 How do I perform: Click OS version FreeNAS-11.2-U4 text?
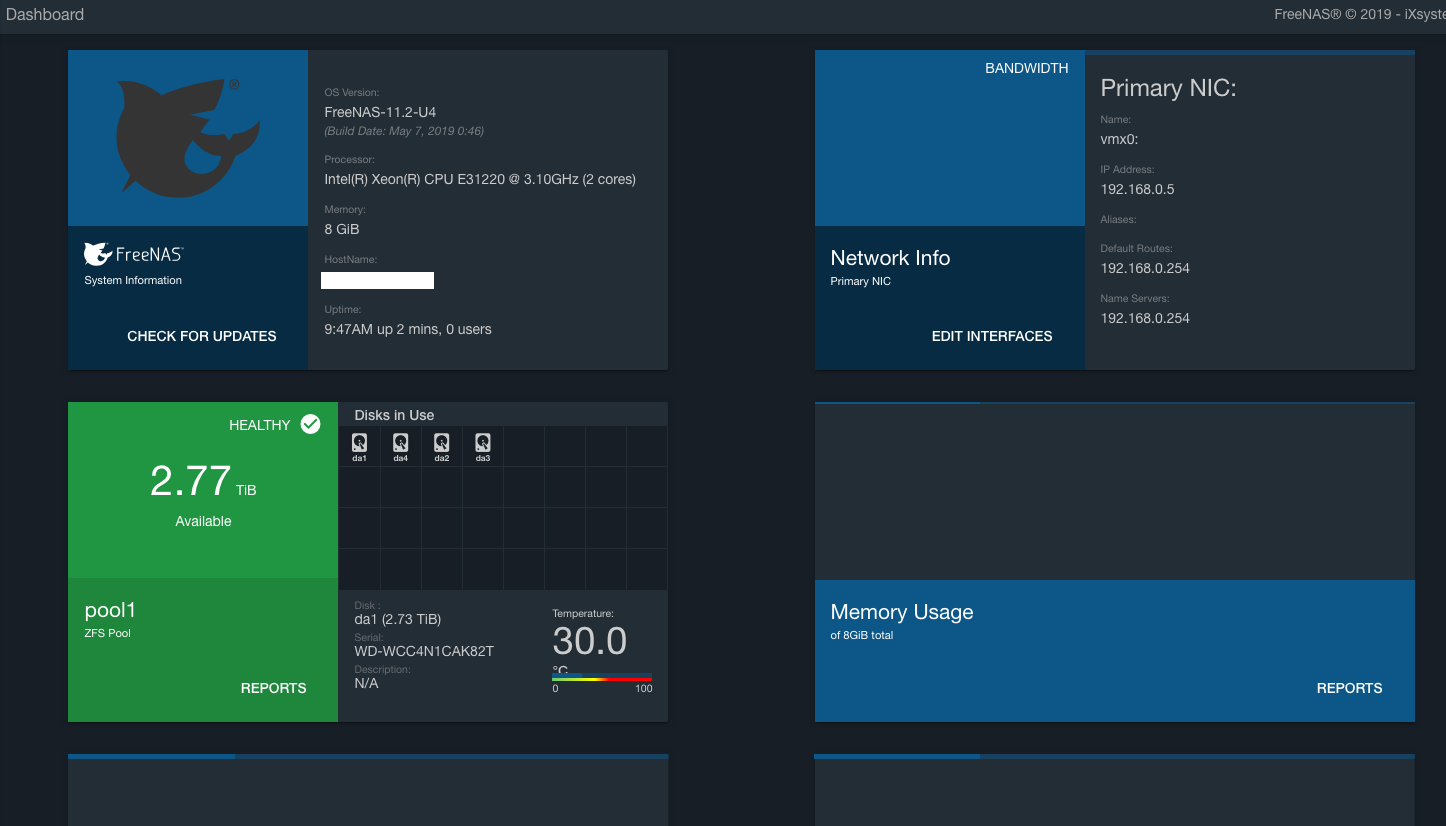pyautogui.click(x=380, y=112)
